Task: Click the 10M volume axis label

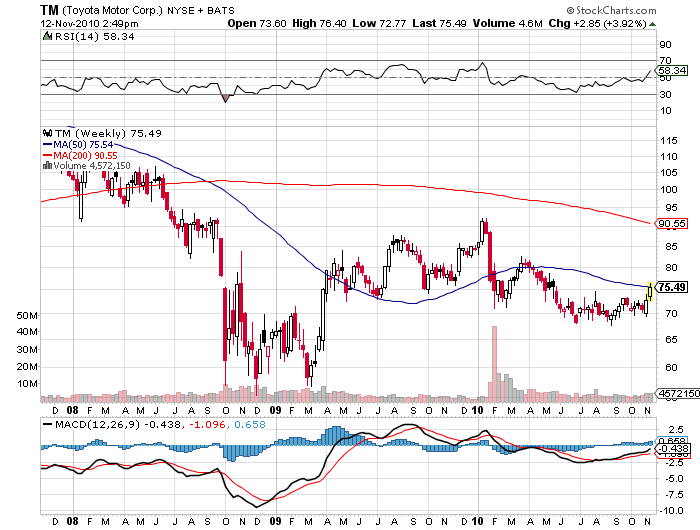Action: [27, 384]
